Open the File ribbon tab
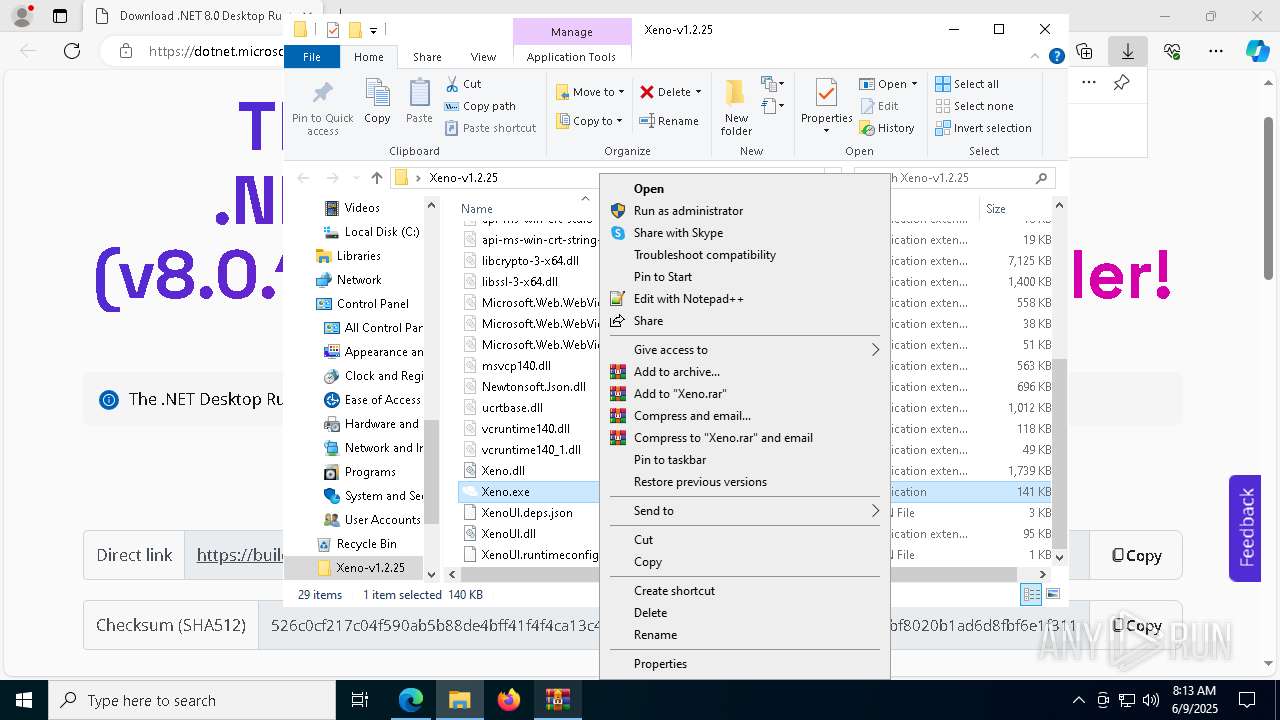 [312, 57]
